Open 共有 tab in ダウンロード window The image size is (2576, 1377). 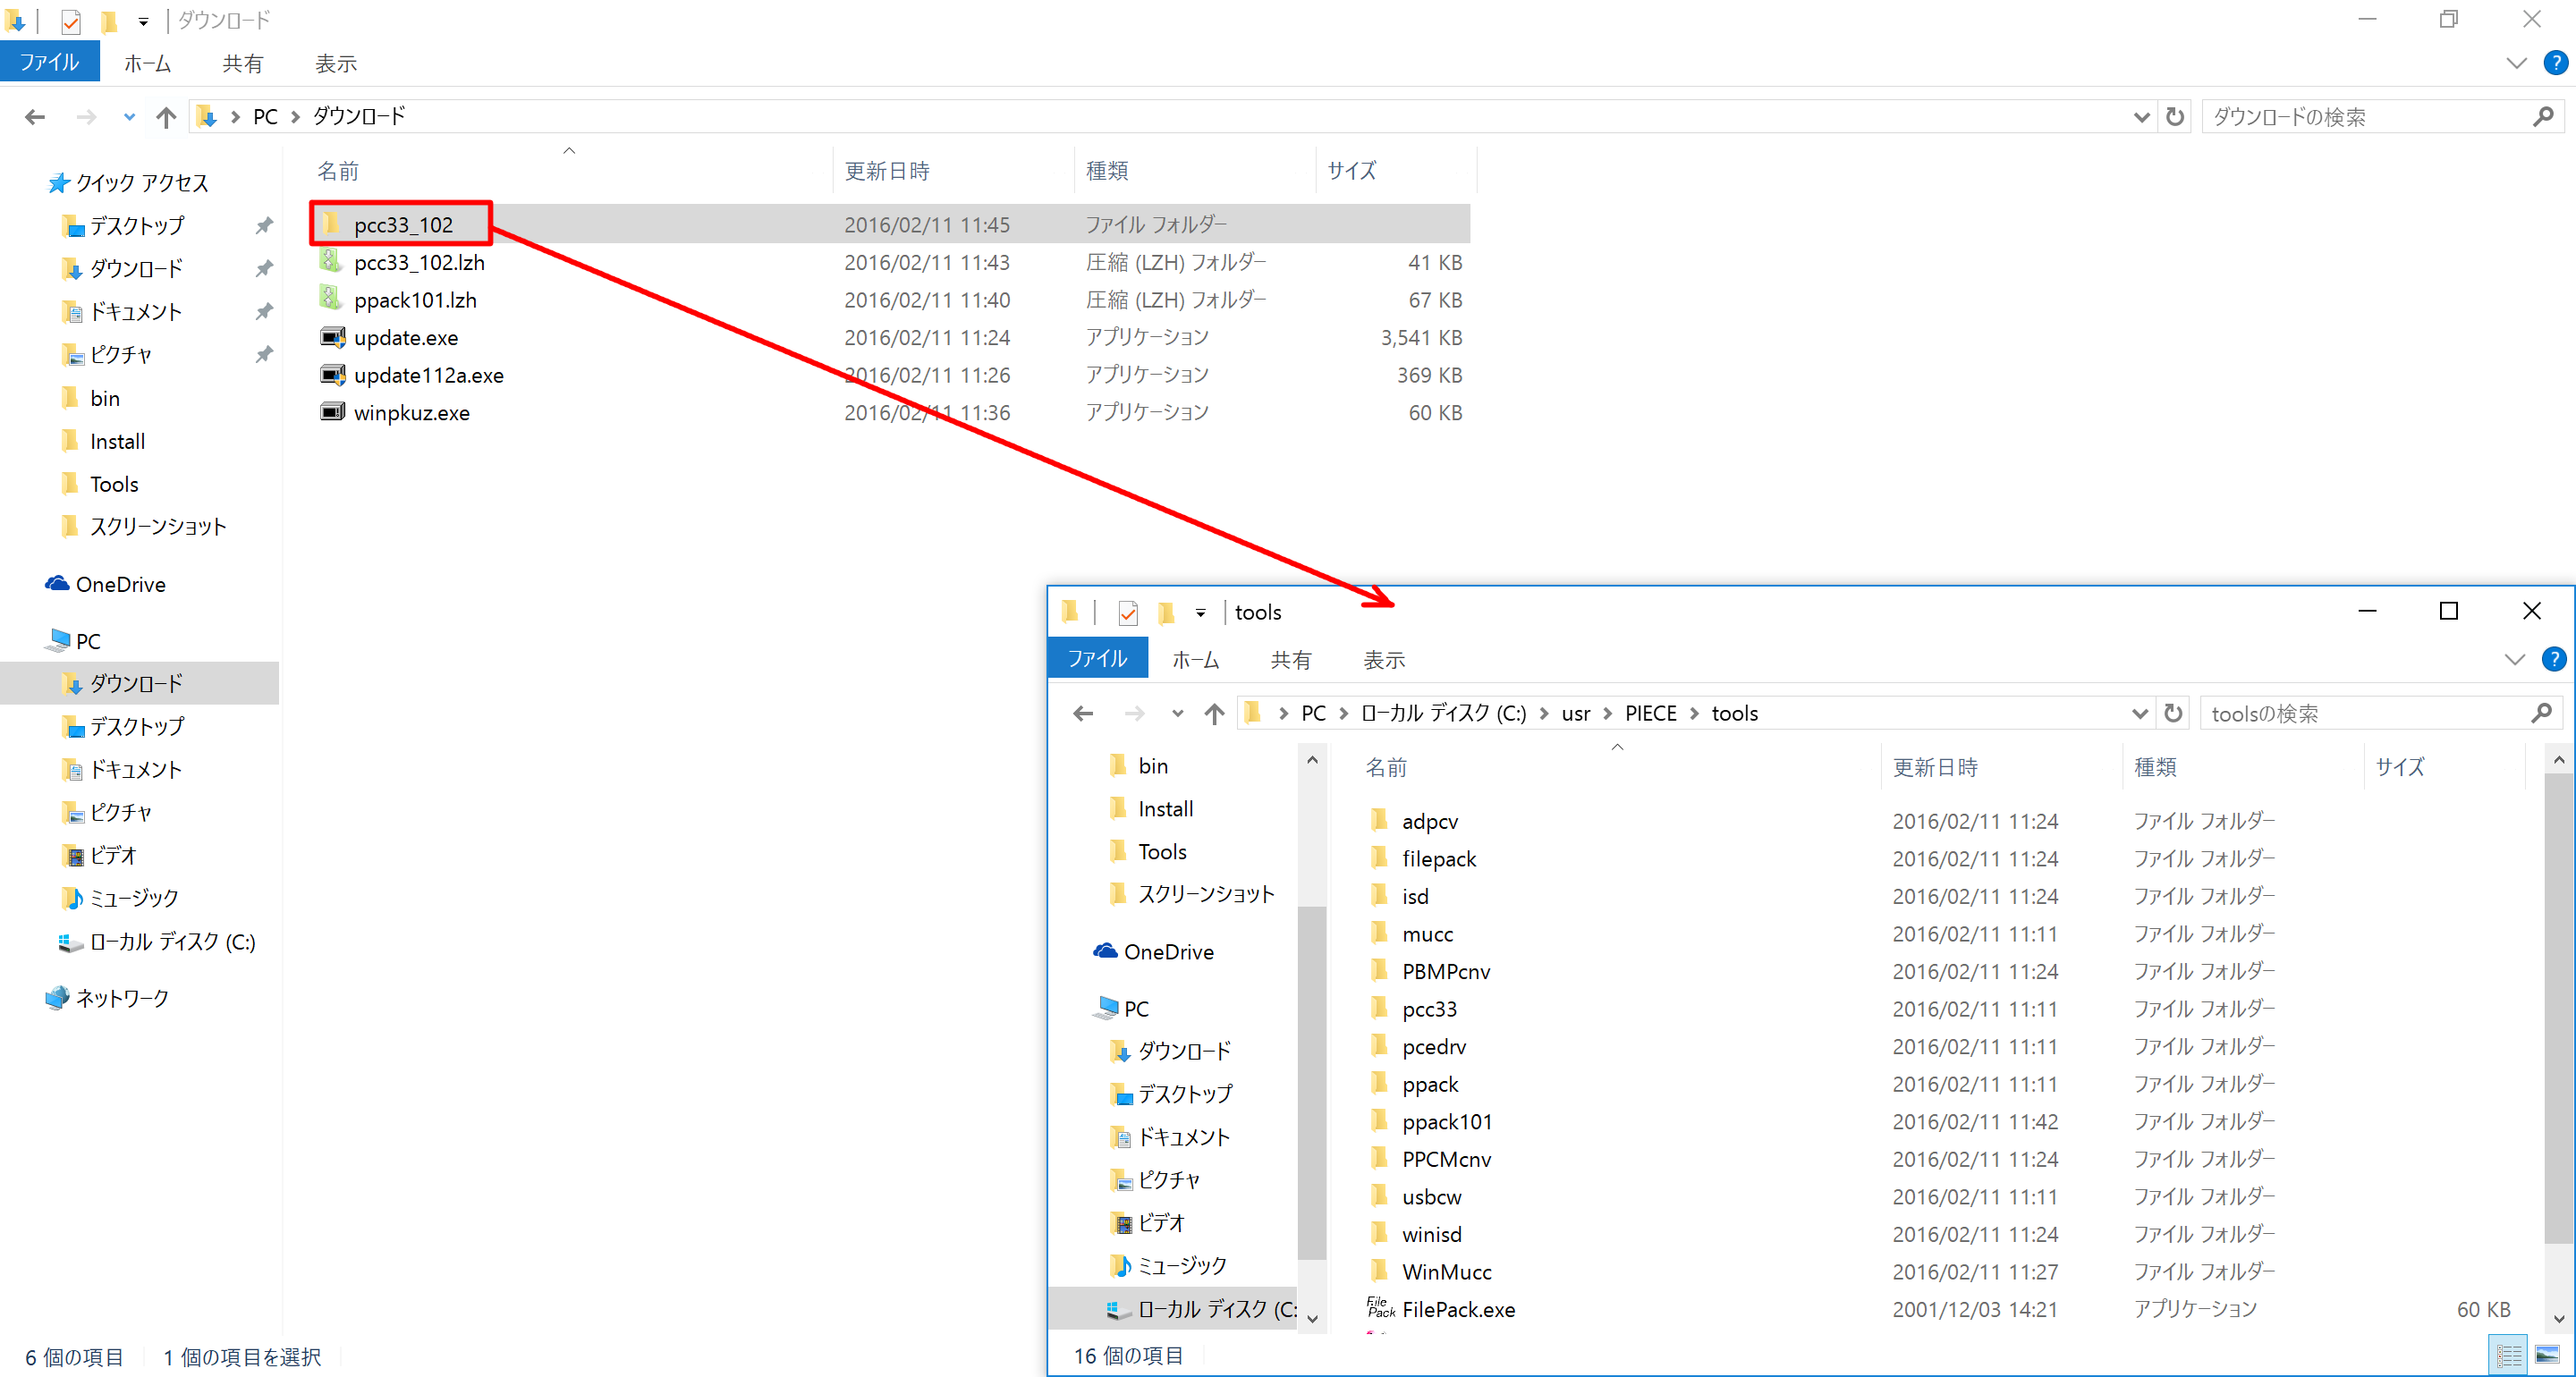242,63
